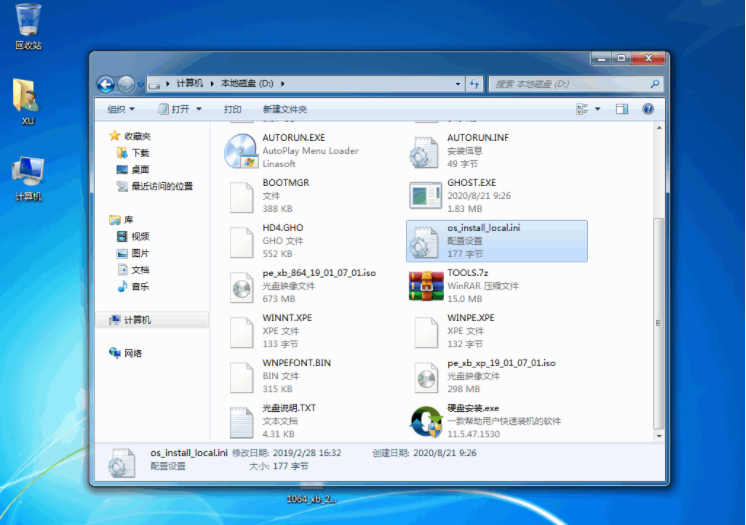Viewport: 746px width, 525px height.
Task: Open the change view options dropdown arrow
Action: point(598,109)
